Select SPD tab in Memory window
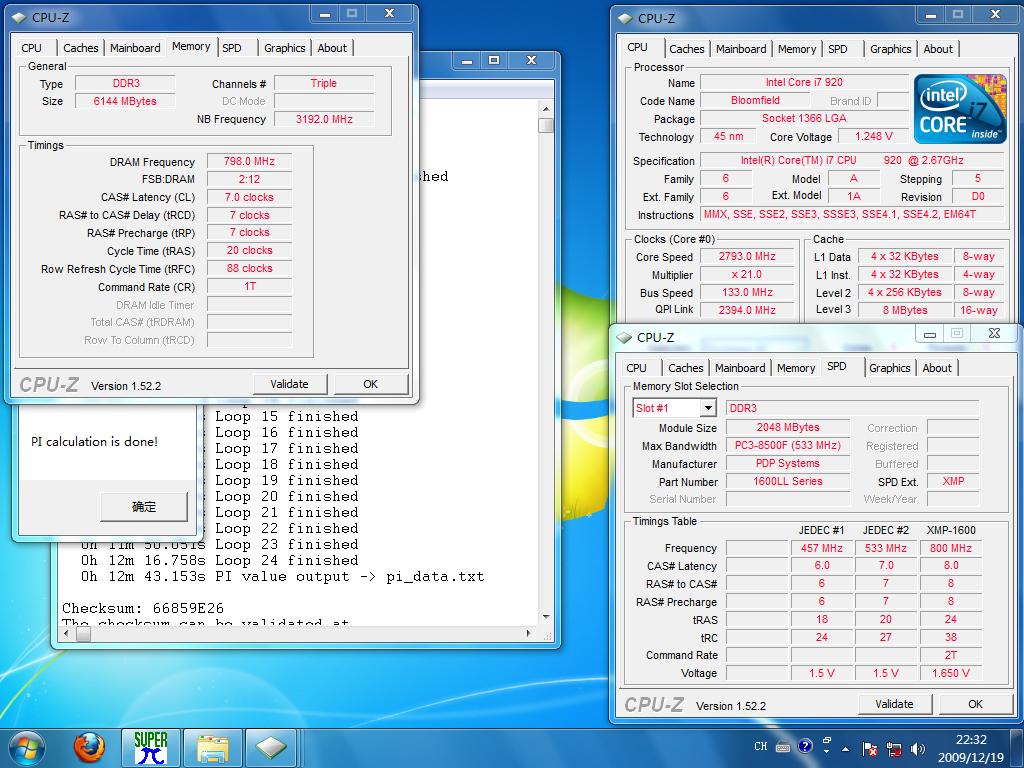 pos(232,48)
